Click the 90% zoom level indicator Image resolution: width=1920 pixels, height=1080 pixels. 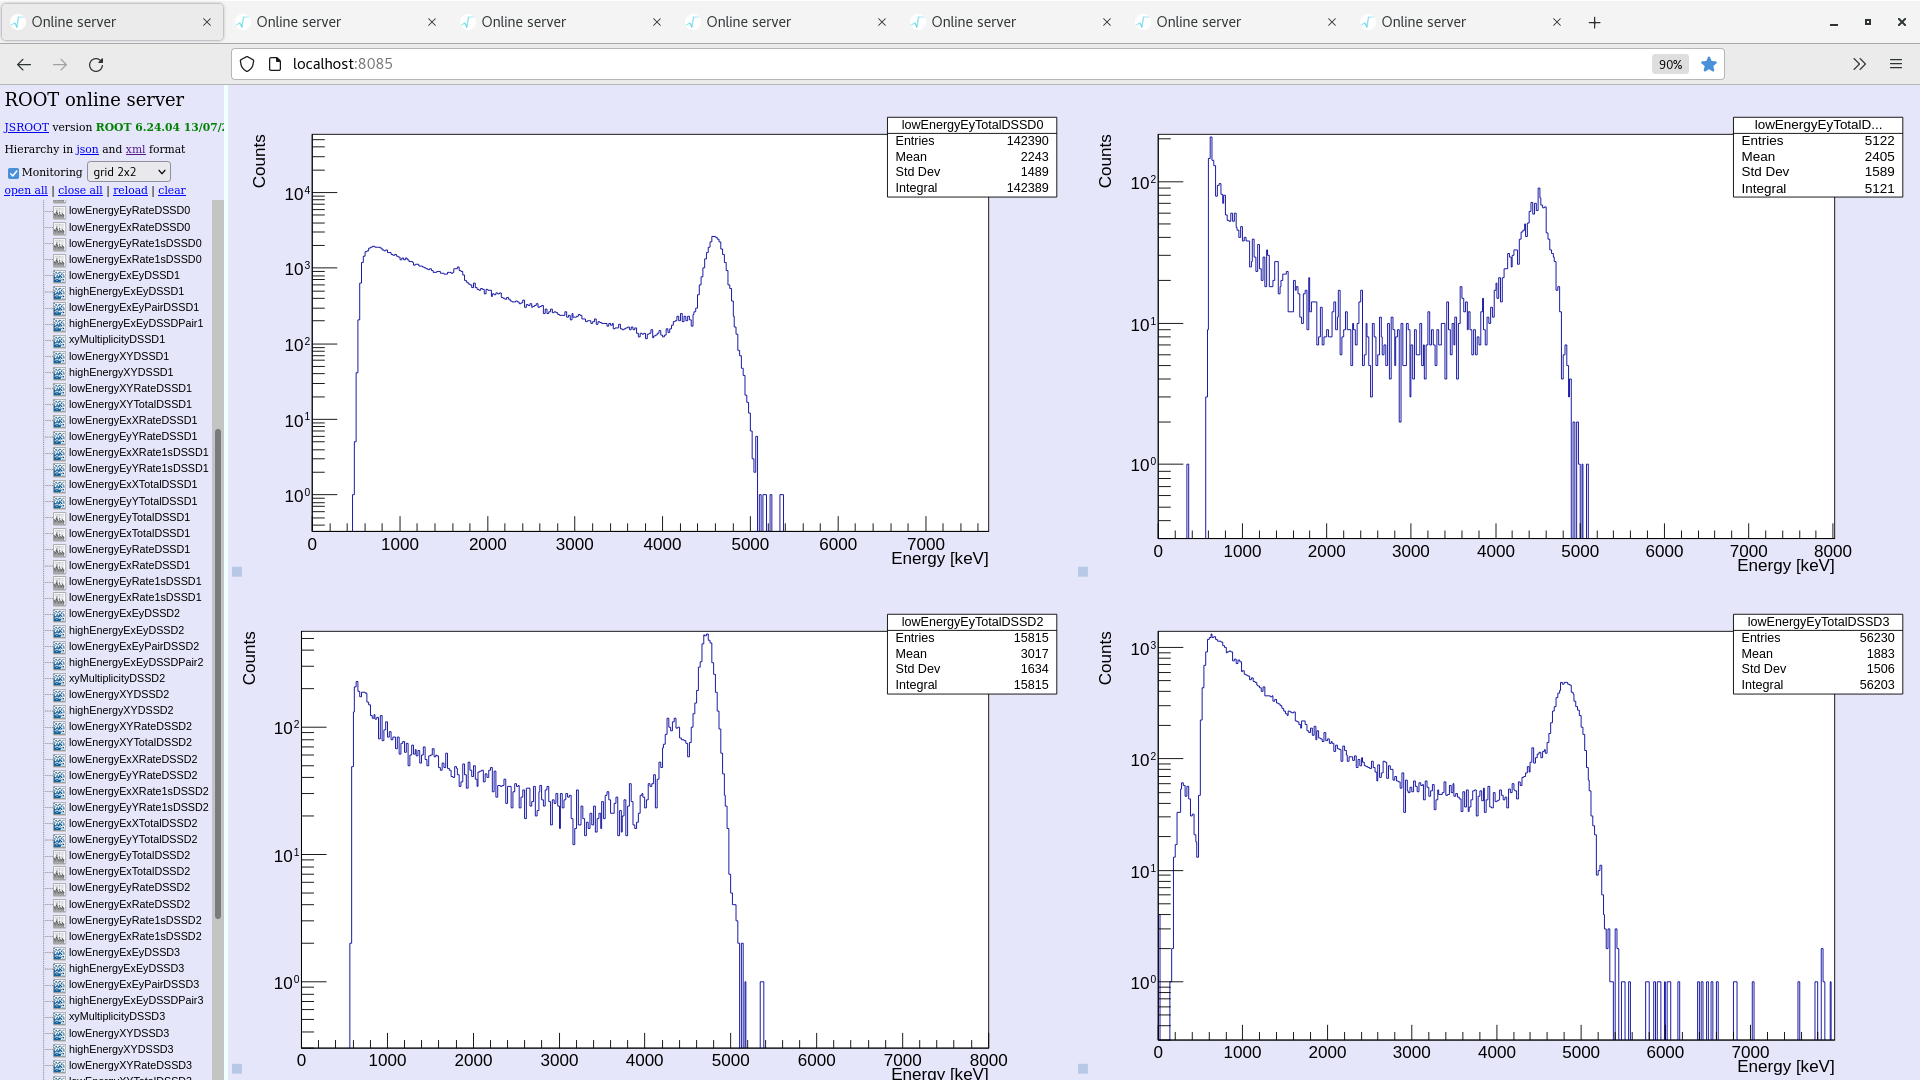1670,64
